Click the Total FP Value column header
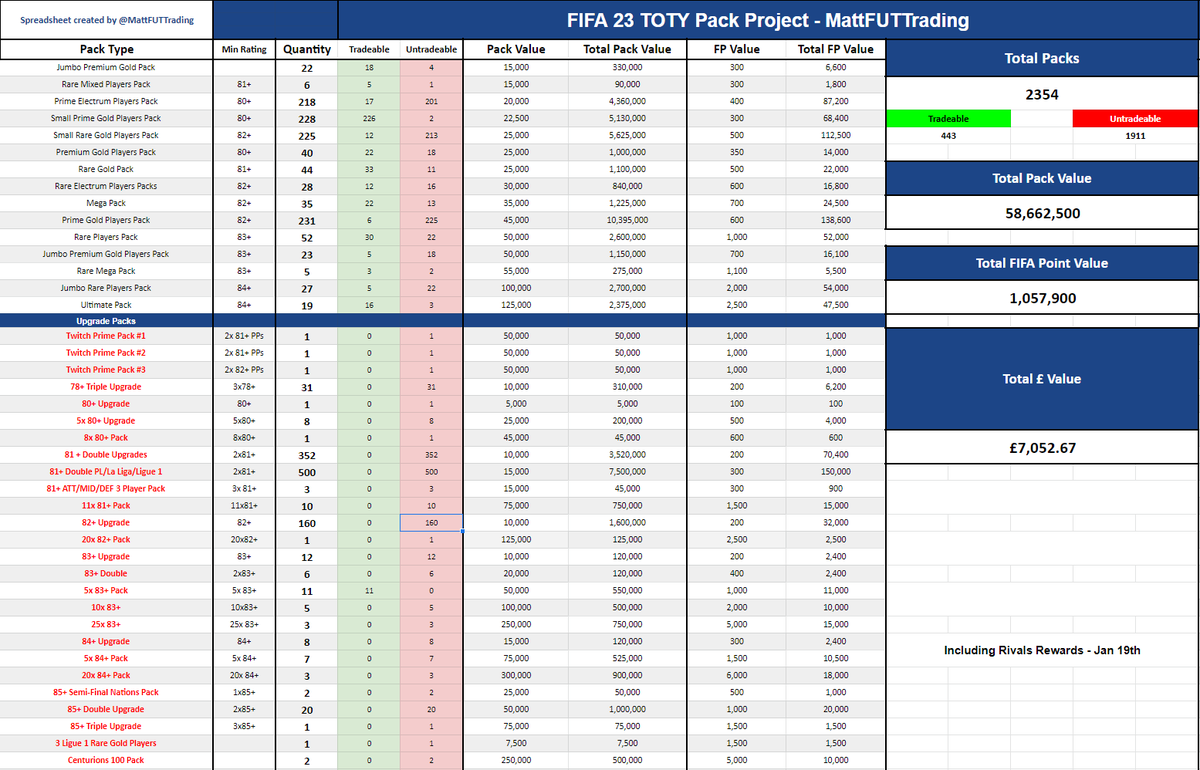 pos(835,49)
